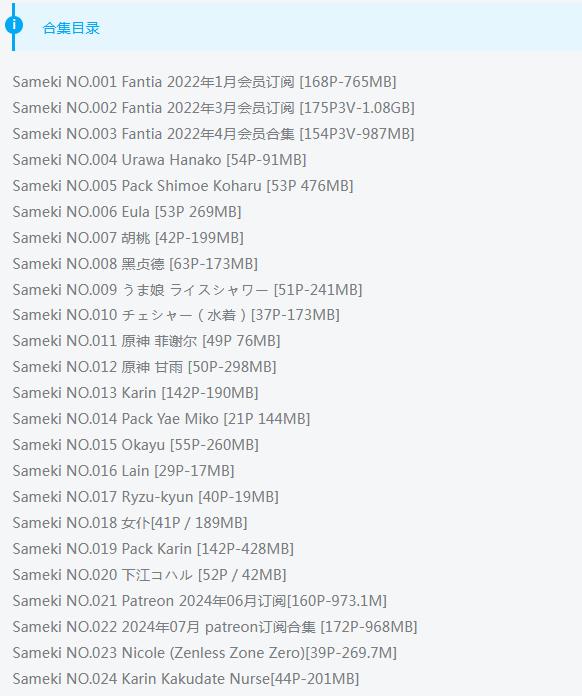
Task: Click the Sameki NO.015 Okayu entry
Action: [135, 445]
